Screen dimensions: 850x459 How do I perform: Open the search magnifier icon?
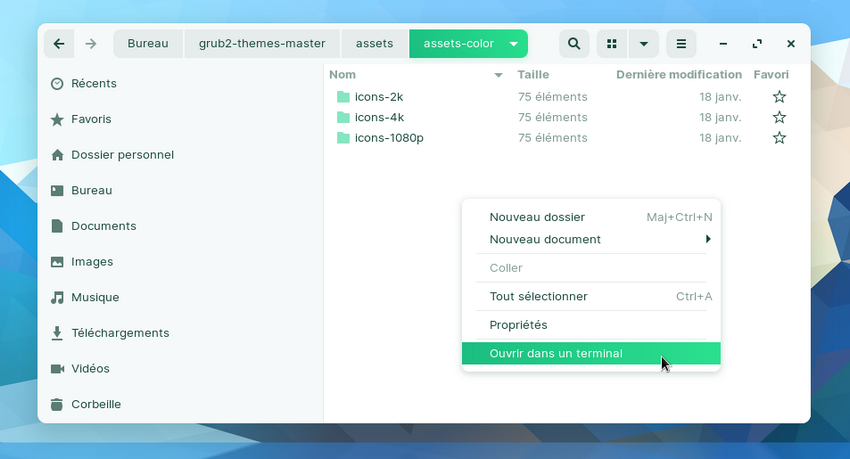point(573,44)
